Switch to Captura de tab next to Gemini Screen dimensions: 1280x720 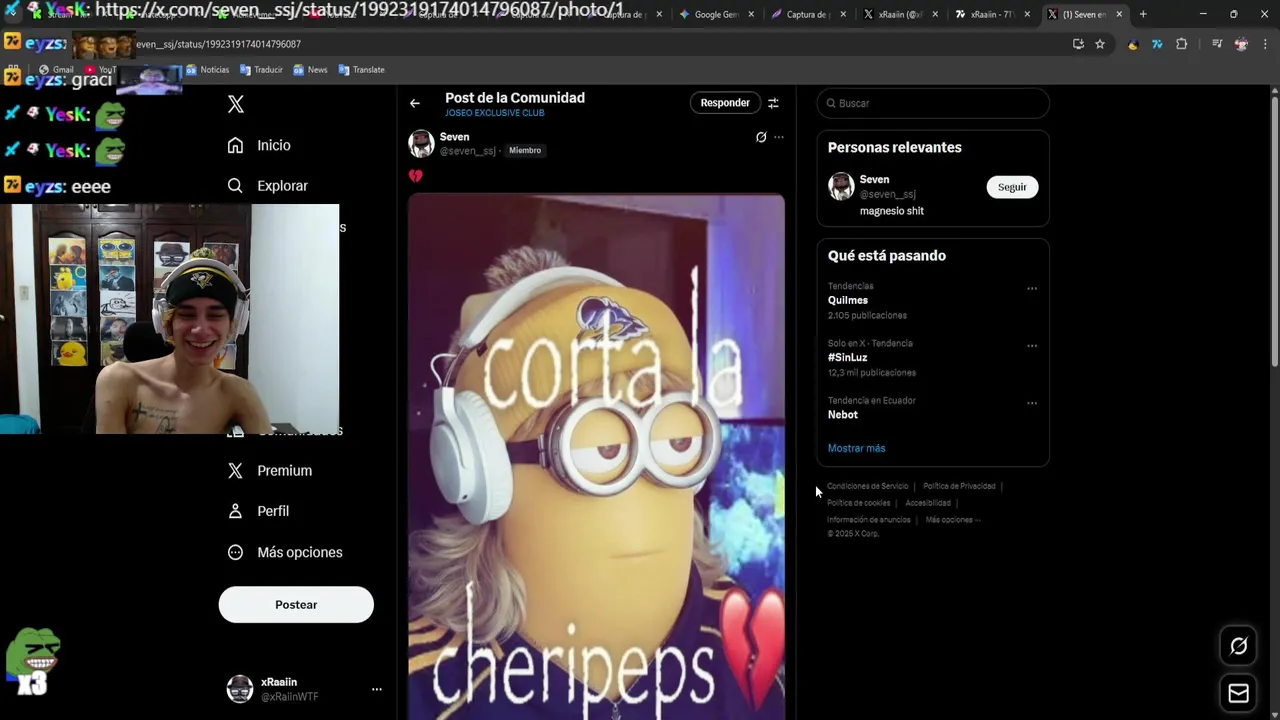[x=808, y=14]
